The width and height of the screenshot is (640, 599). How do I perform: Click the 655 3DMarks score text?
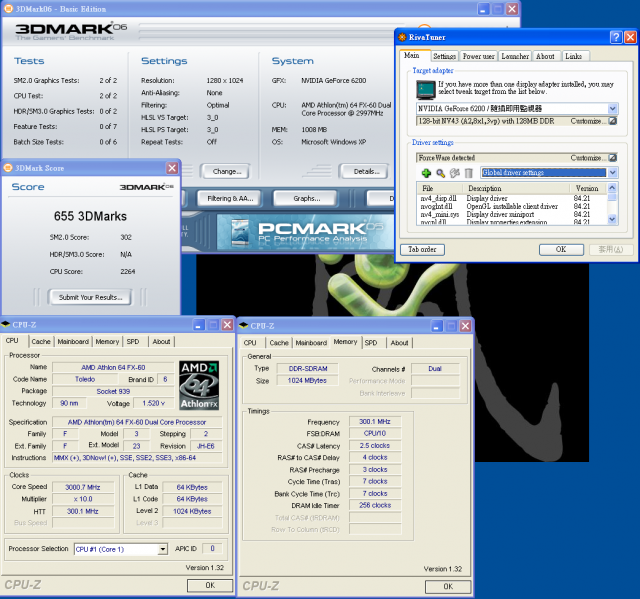tap(91, 216)
